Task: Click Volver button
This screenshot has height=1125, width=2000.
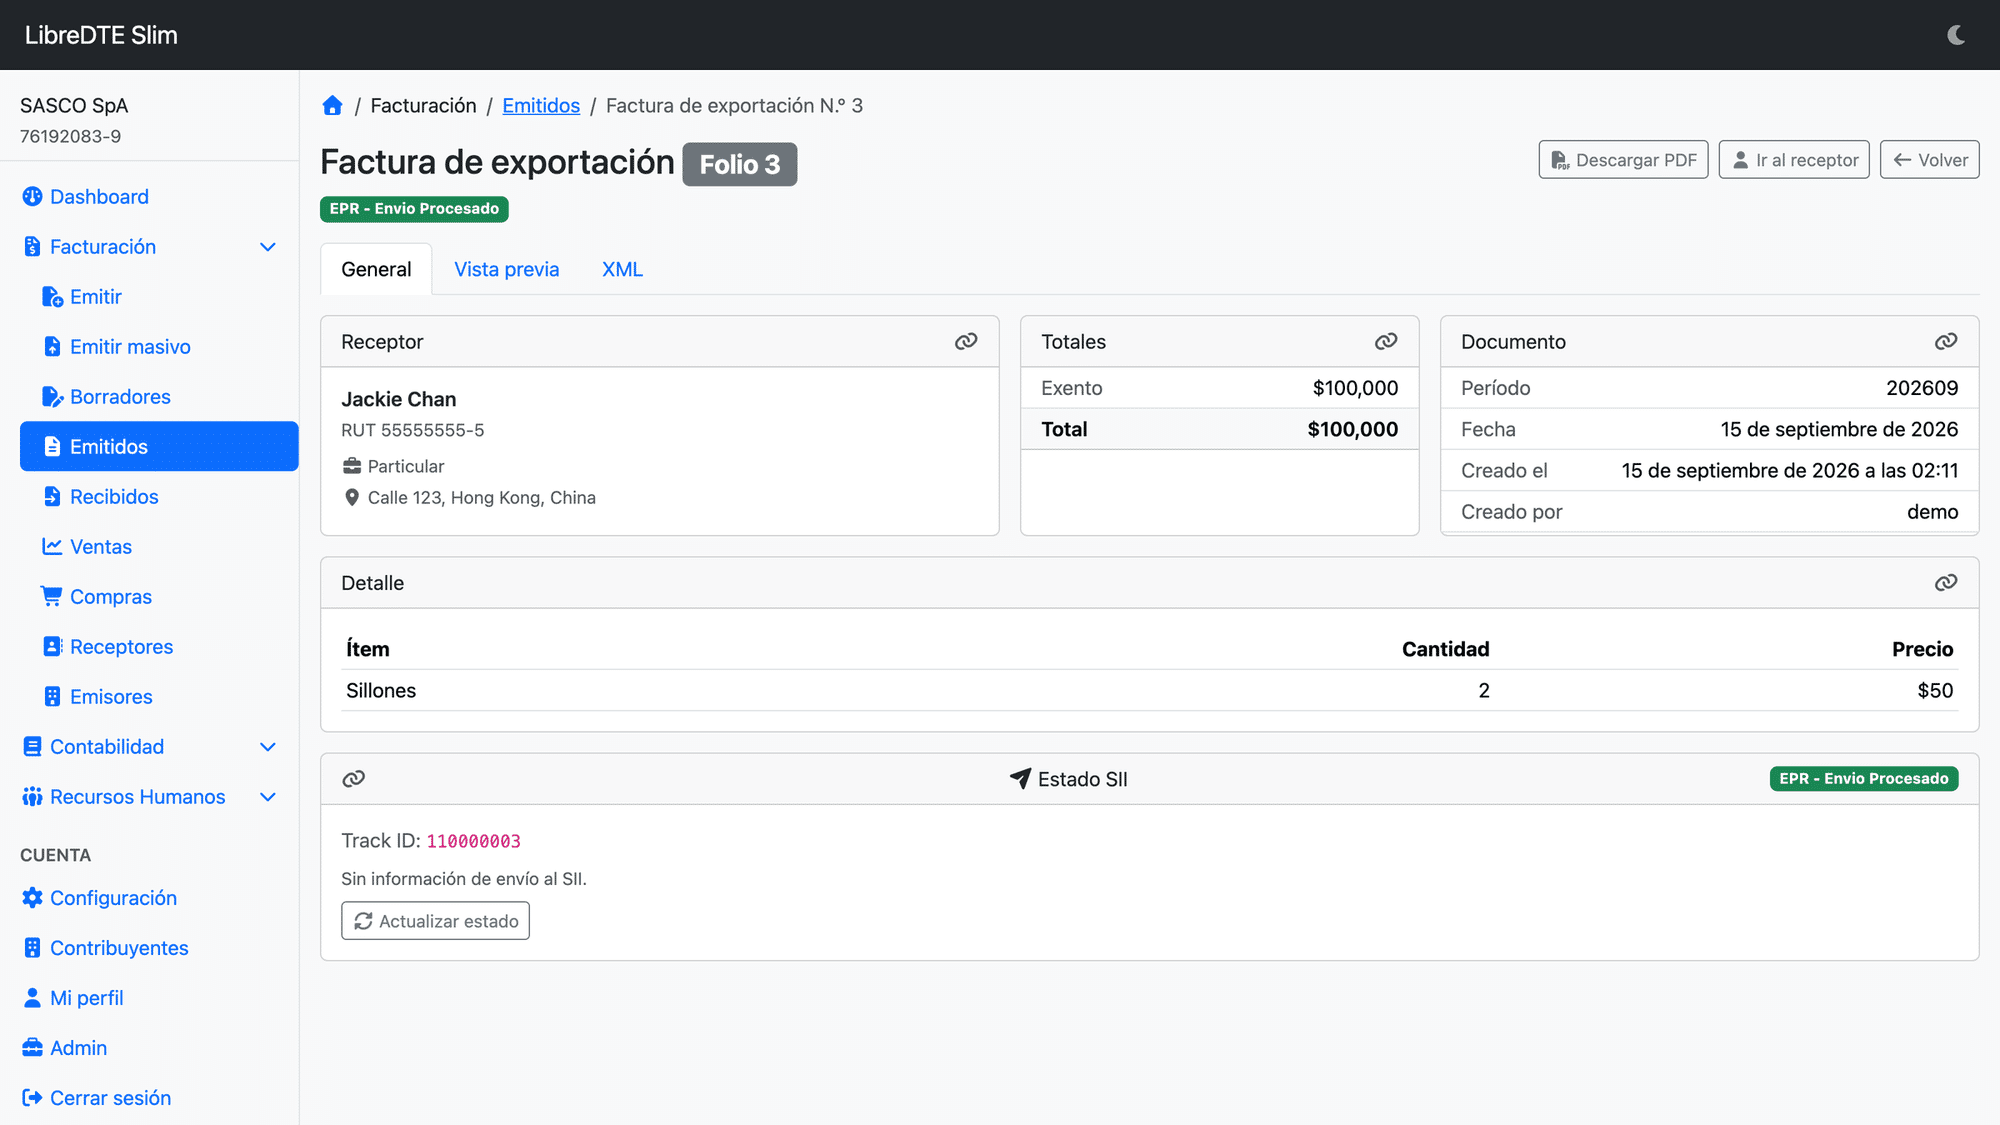Action: tap(1930, 160)
